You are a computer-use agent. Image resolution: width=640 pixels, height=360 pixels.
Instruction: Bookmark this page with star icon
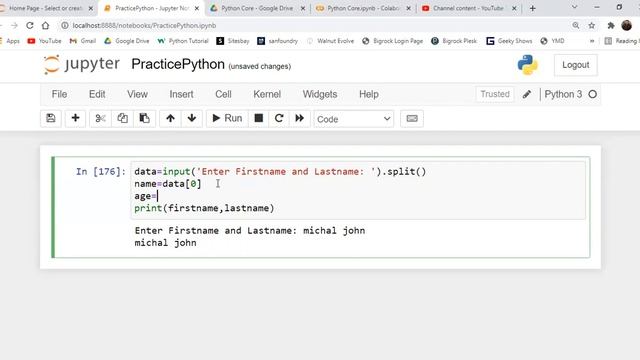[x=591, y=25]
